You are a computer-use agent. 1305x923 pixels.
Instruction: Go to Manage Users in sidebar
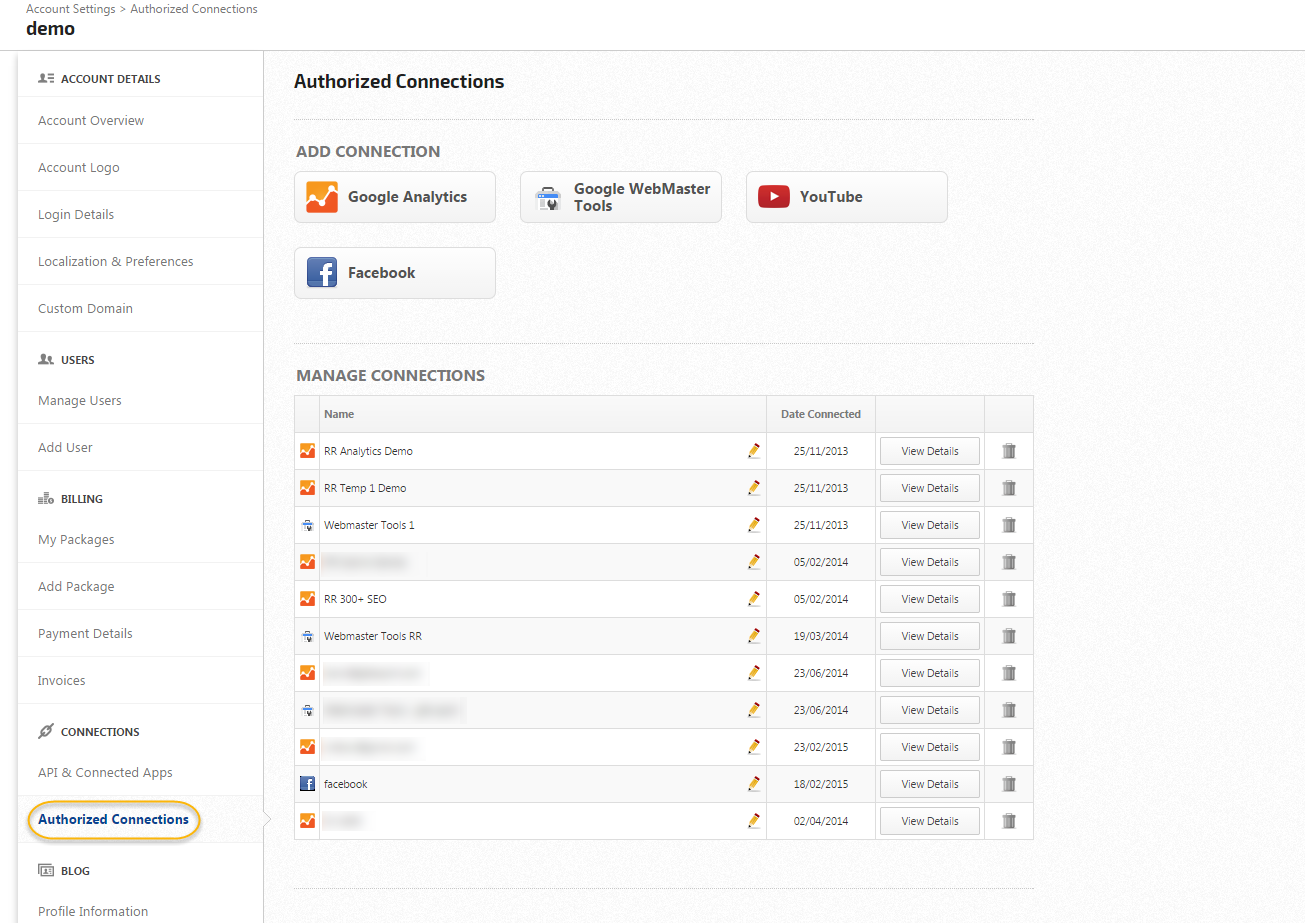click(80, 401)
